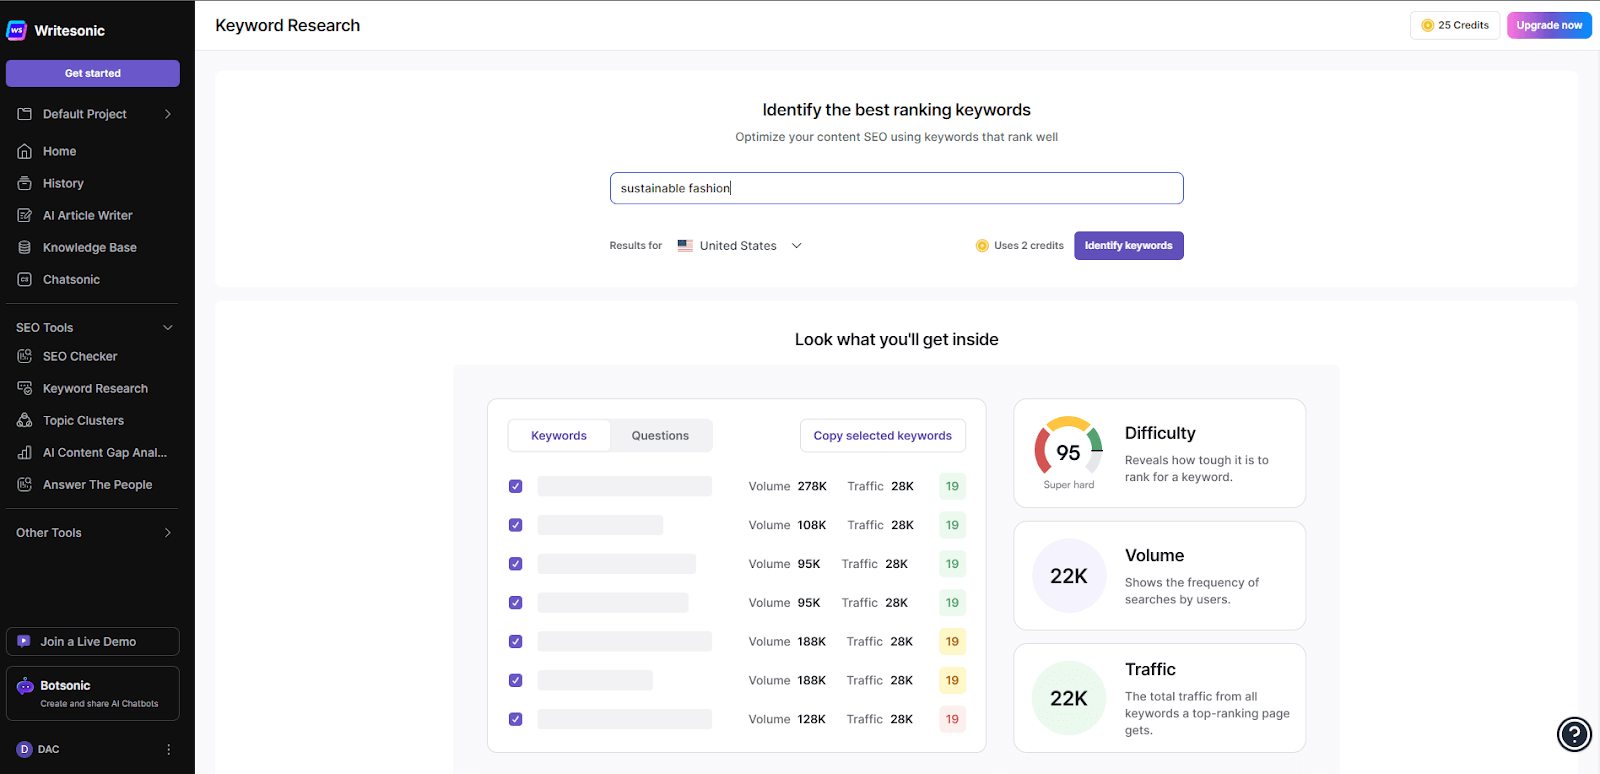Open the United States country dropdown arrow

click(x=797, y=245)
